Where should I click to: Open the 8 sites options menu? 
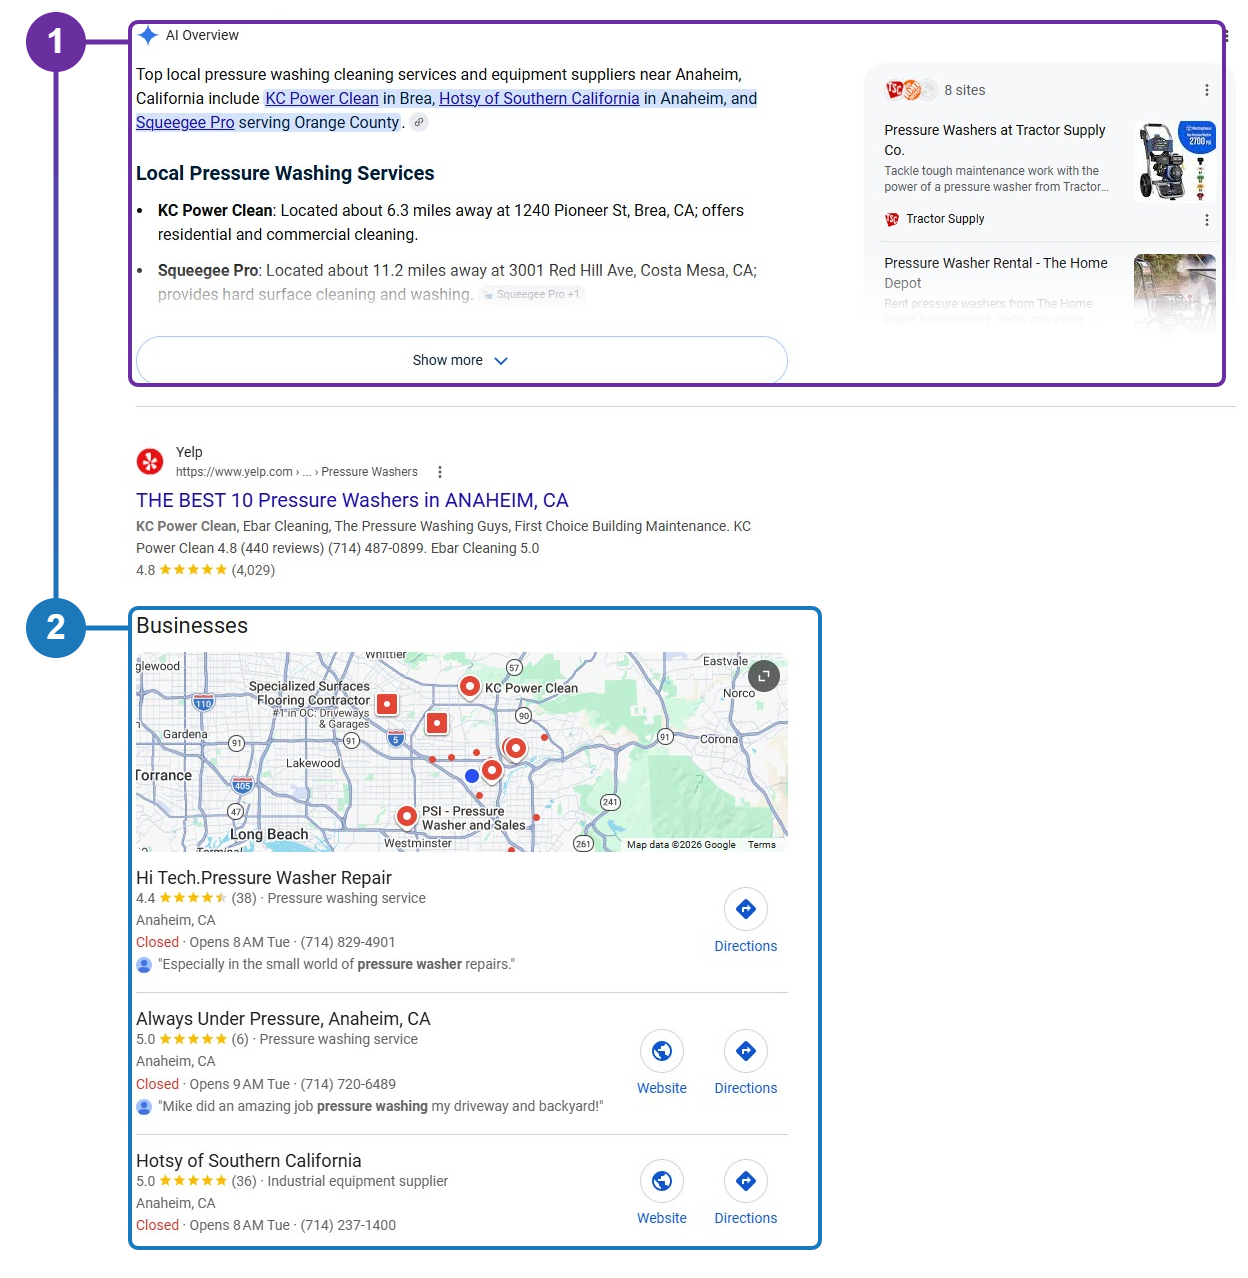(x=1207, y=90)
